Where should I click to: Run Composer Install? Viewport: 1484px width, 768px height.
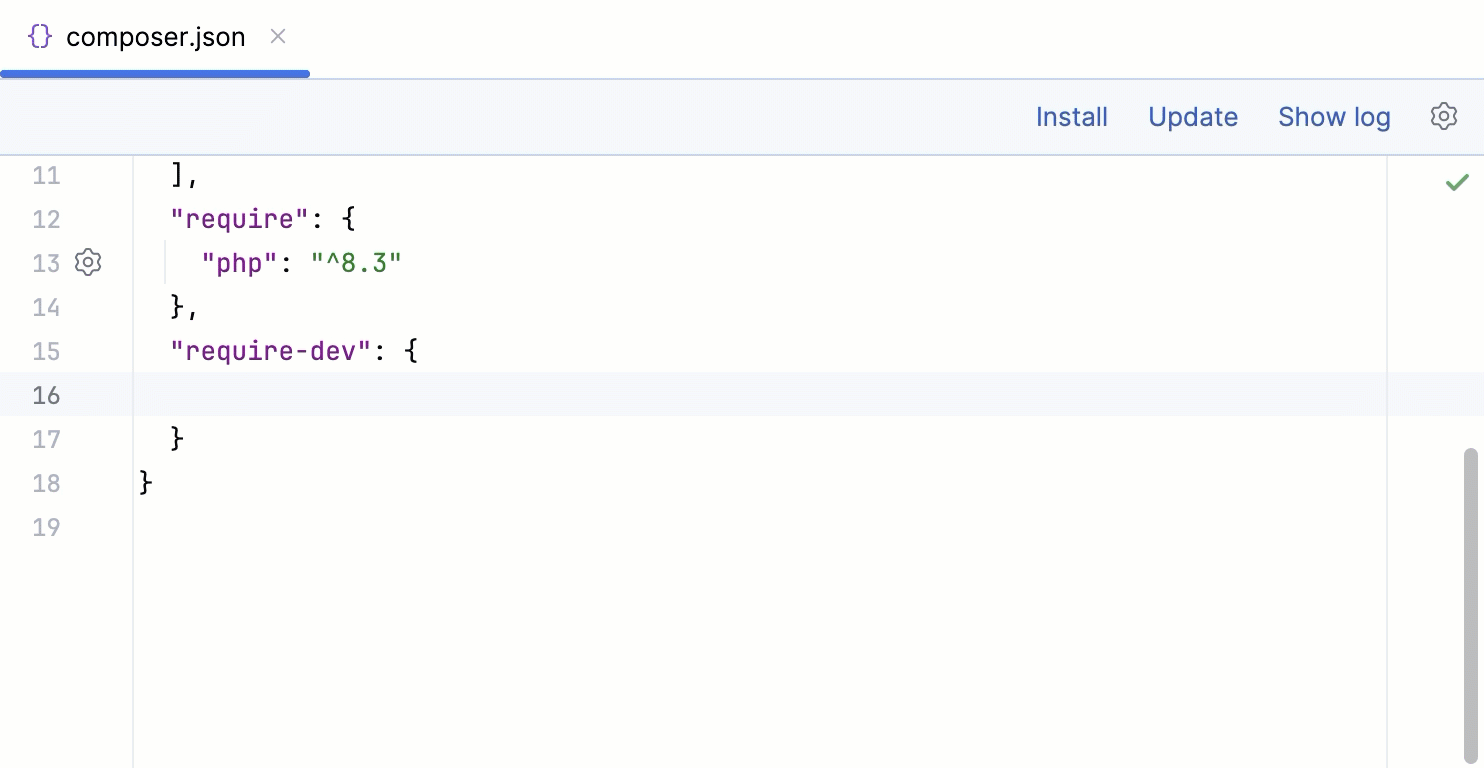pyautogui.click(x=1071, y=116)
